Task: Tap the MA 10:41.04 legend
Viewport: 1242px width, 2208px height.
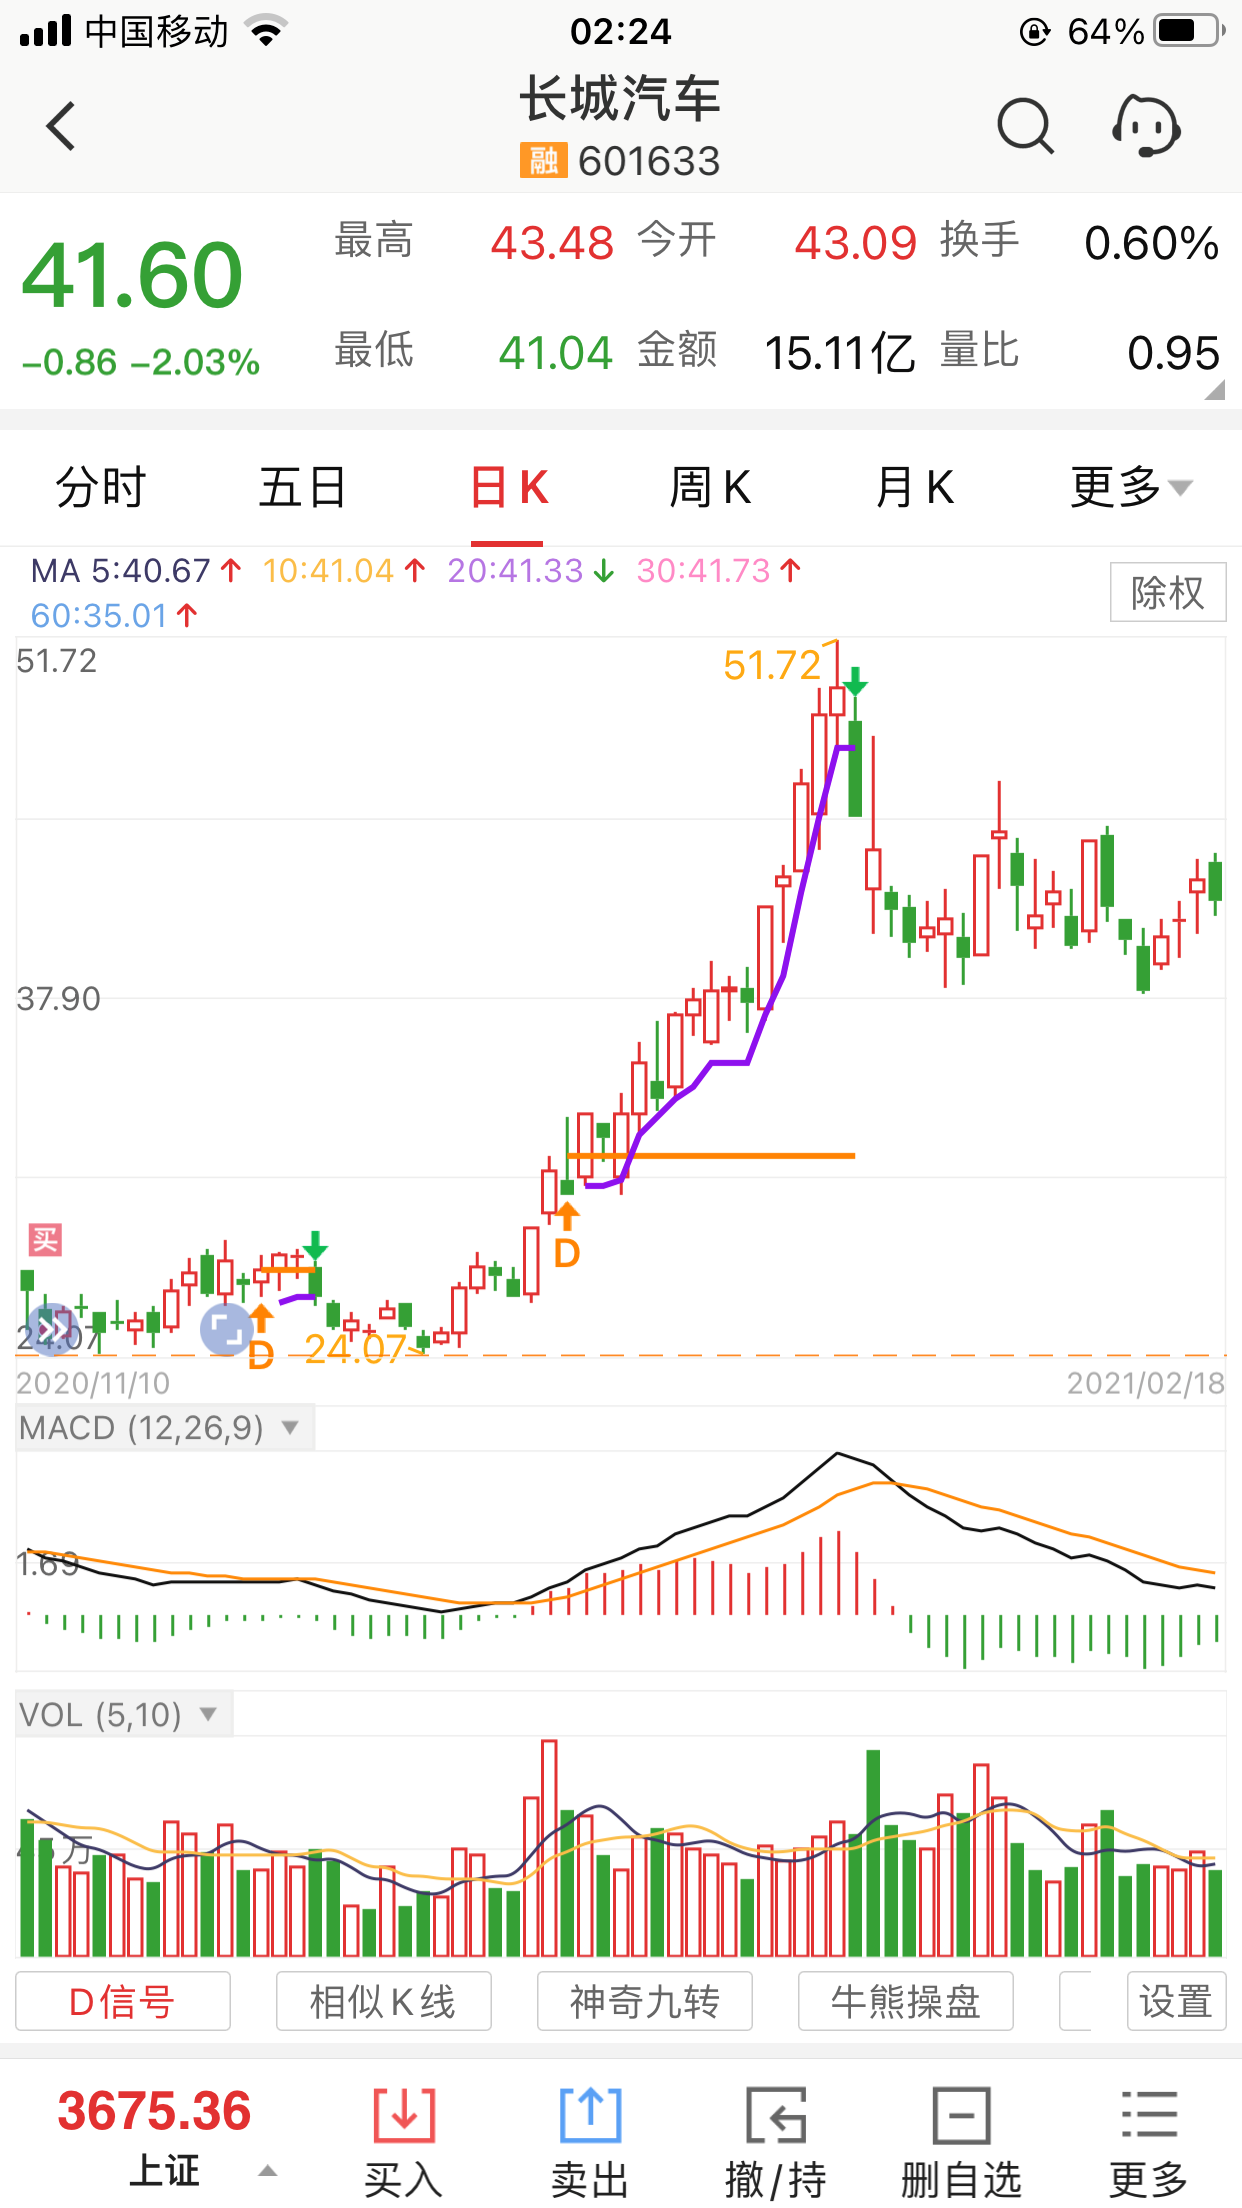Action: pos(345,571)
